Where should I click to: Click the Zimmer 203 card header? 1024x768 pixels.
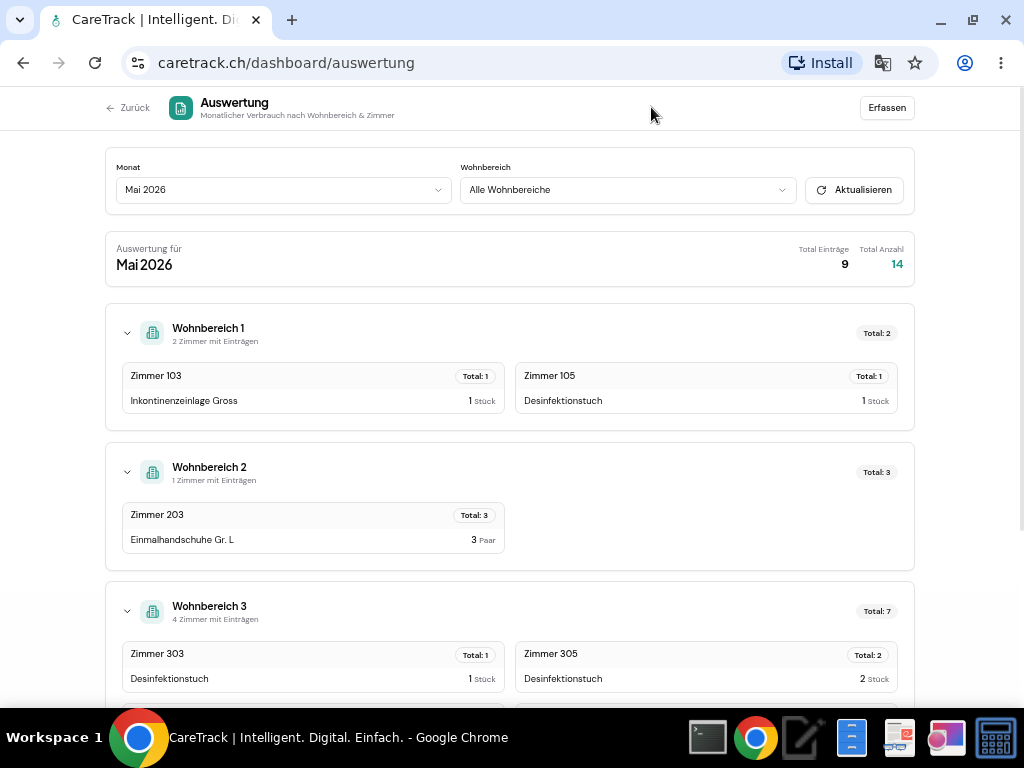coord(313,515)
